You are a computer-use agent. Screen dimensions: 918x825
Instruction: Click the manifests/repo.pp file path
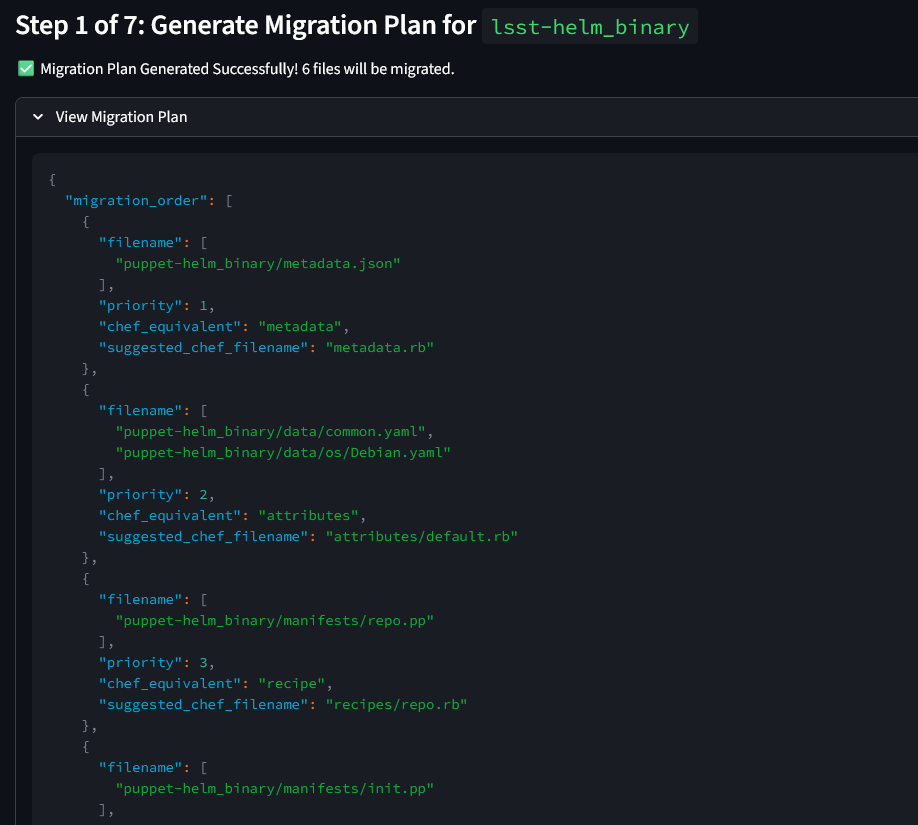(275, 620)
